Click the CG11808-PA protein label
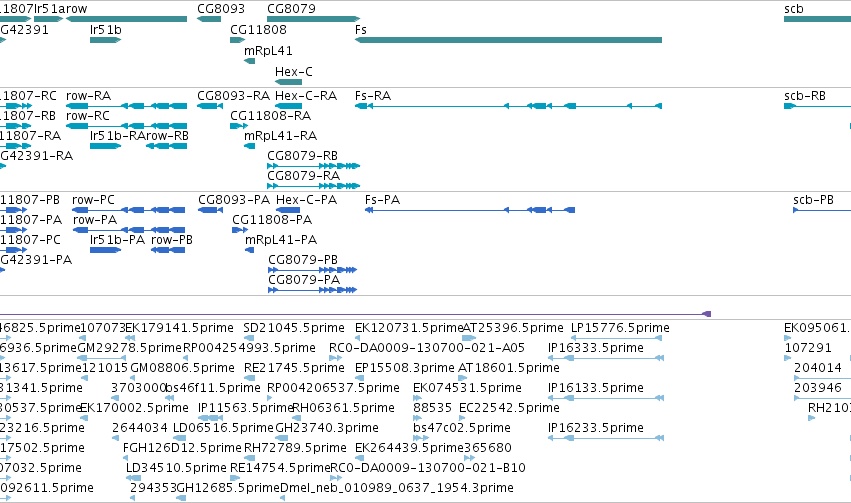Image resolution: width=851 pixels, height=503 pixels. click(272, 220)
